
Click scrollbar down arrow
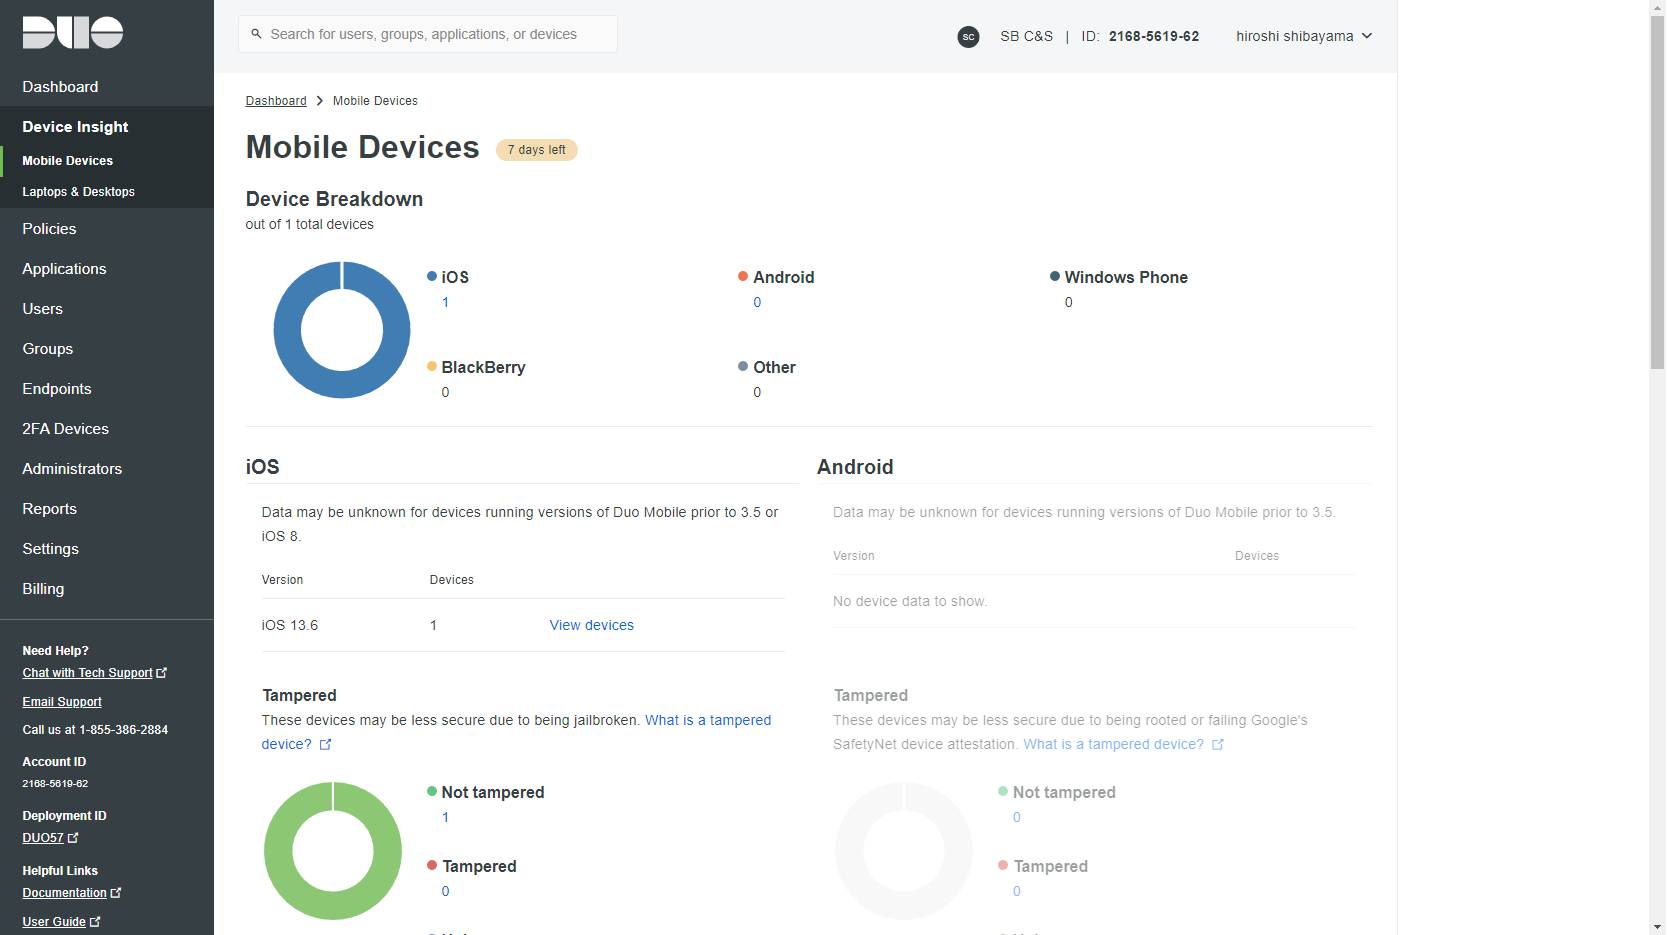(x=1657, y=927)
